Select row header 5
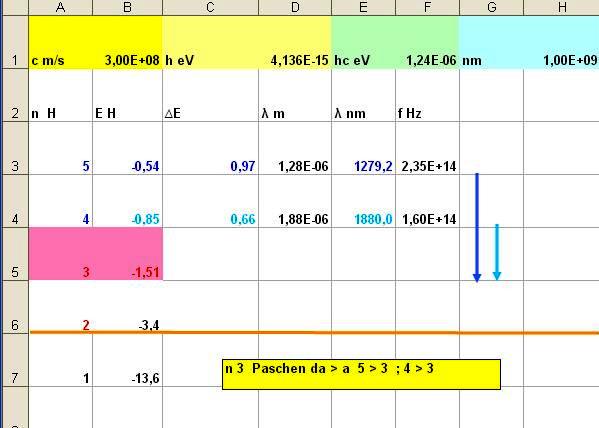This screenshot has width=599, height=428. [15, 254]
